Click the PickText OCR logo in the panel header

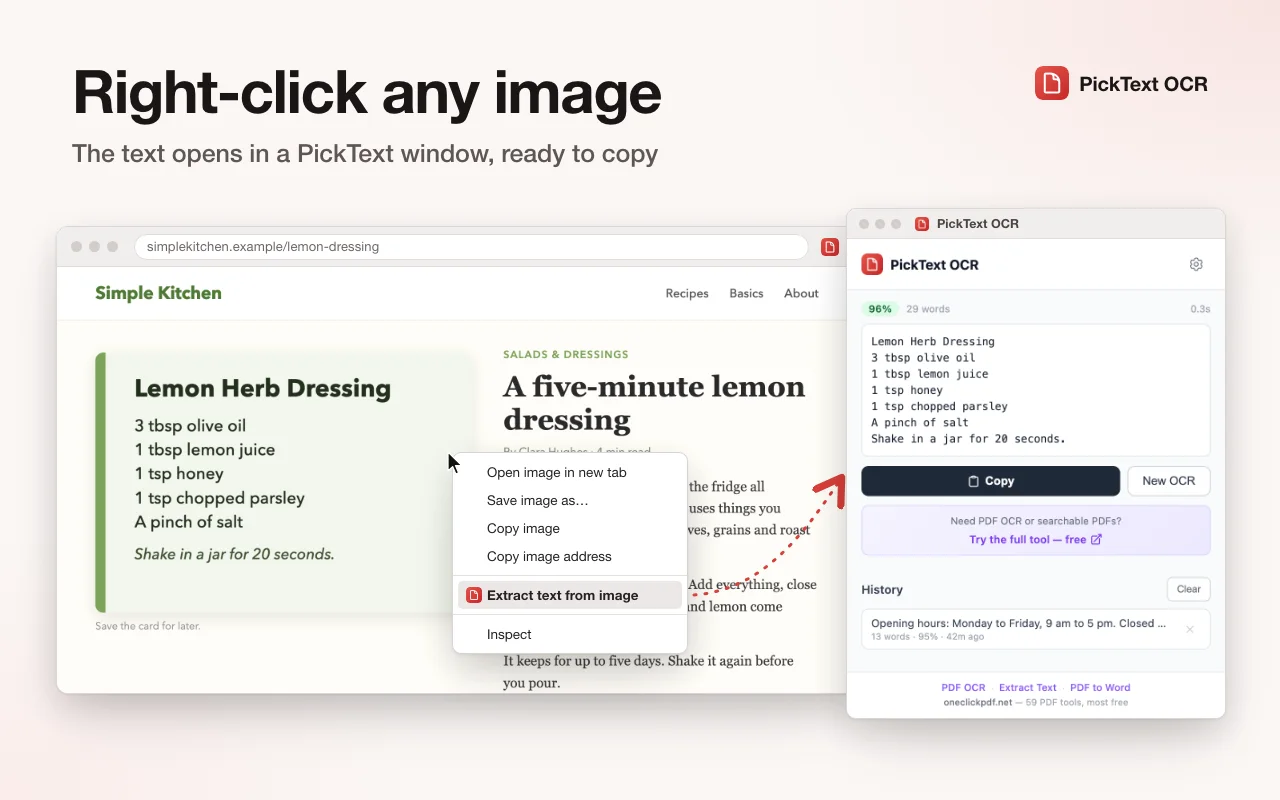coord(872,265)
